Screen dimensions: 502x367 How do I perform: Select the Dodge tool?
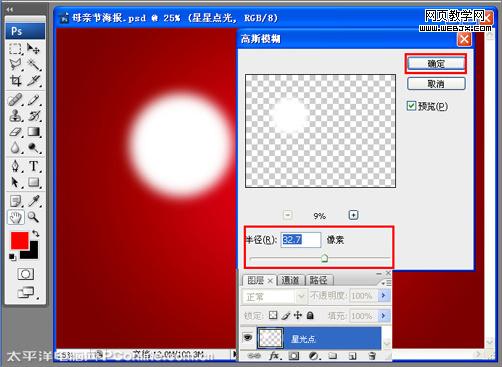pyautogui.click(x=34, y=147)
